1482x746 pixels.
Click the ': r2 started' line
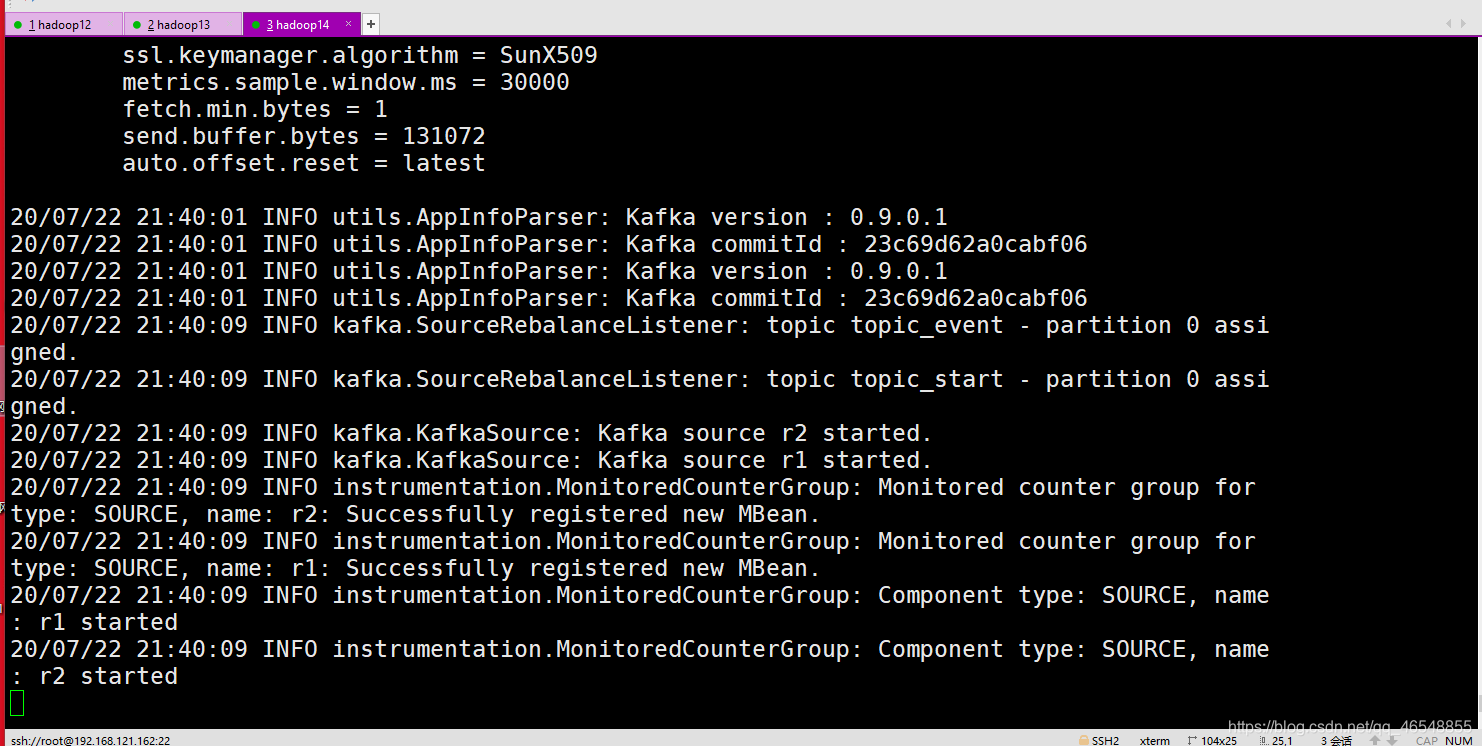pyautogui.click(x=94, y=676)
